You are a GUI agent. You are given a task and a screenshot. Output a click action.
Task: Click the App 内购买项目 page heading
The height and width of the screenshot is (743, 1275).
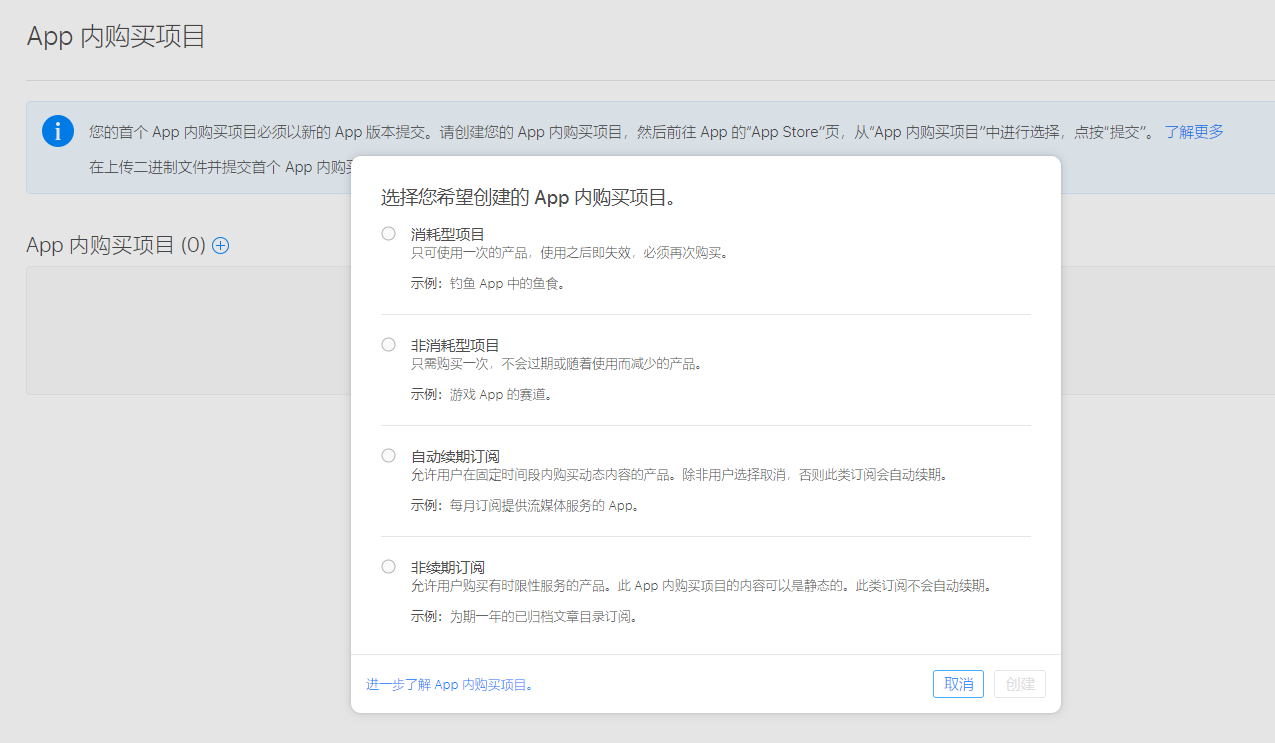[116, 37]
